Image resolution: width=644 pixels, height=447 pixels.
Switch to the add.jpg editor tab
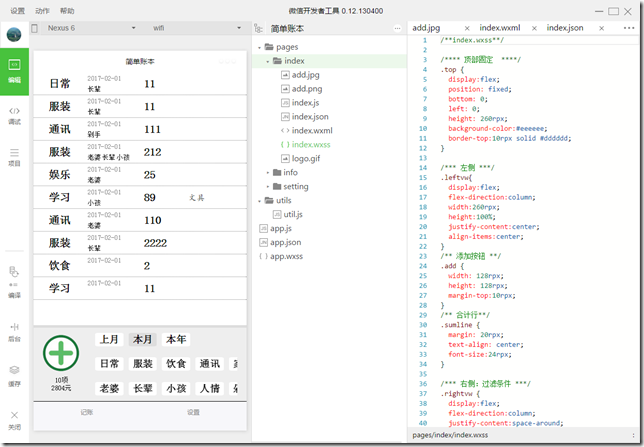coord(426,28)
